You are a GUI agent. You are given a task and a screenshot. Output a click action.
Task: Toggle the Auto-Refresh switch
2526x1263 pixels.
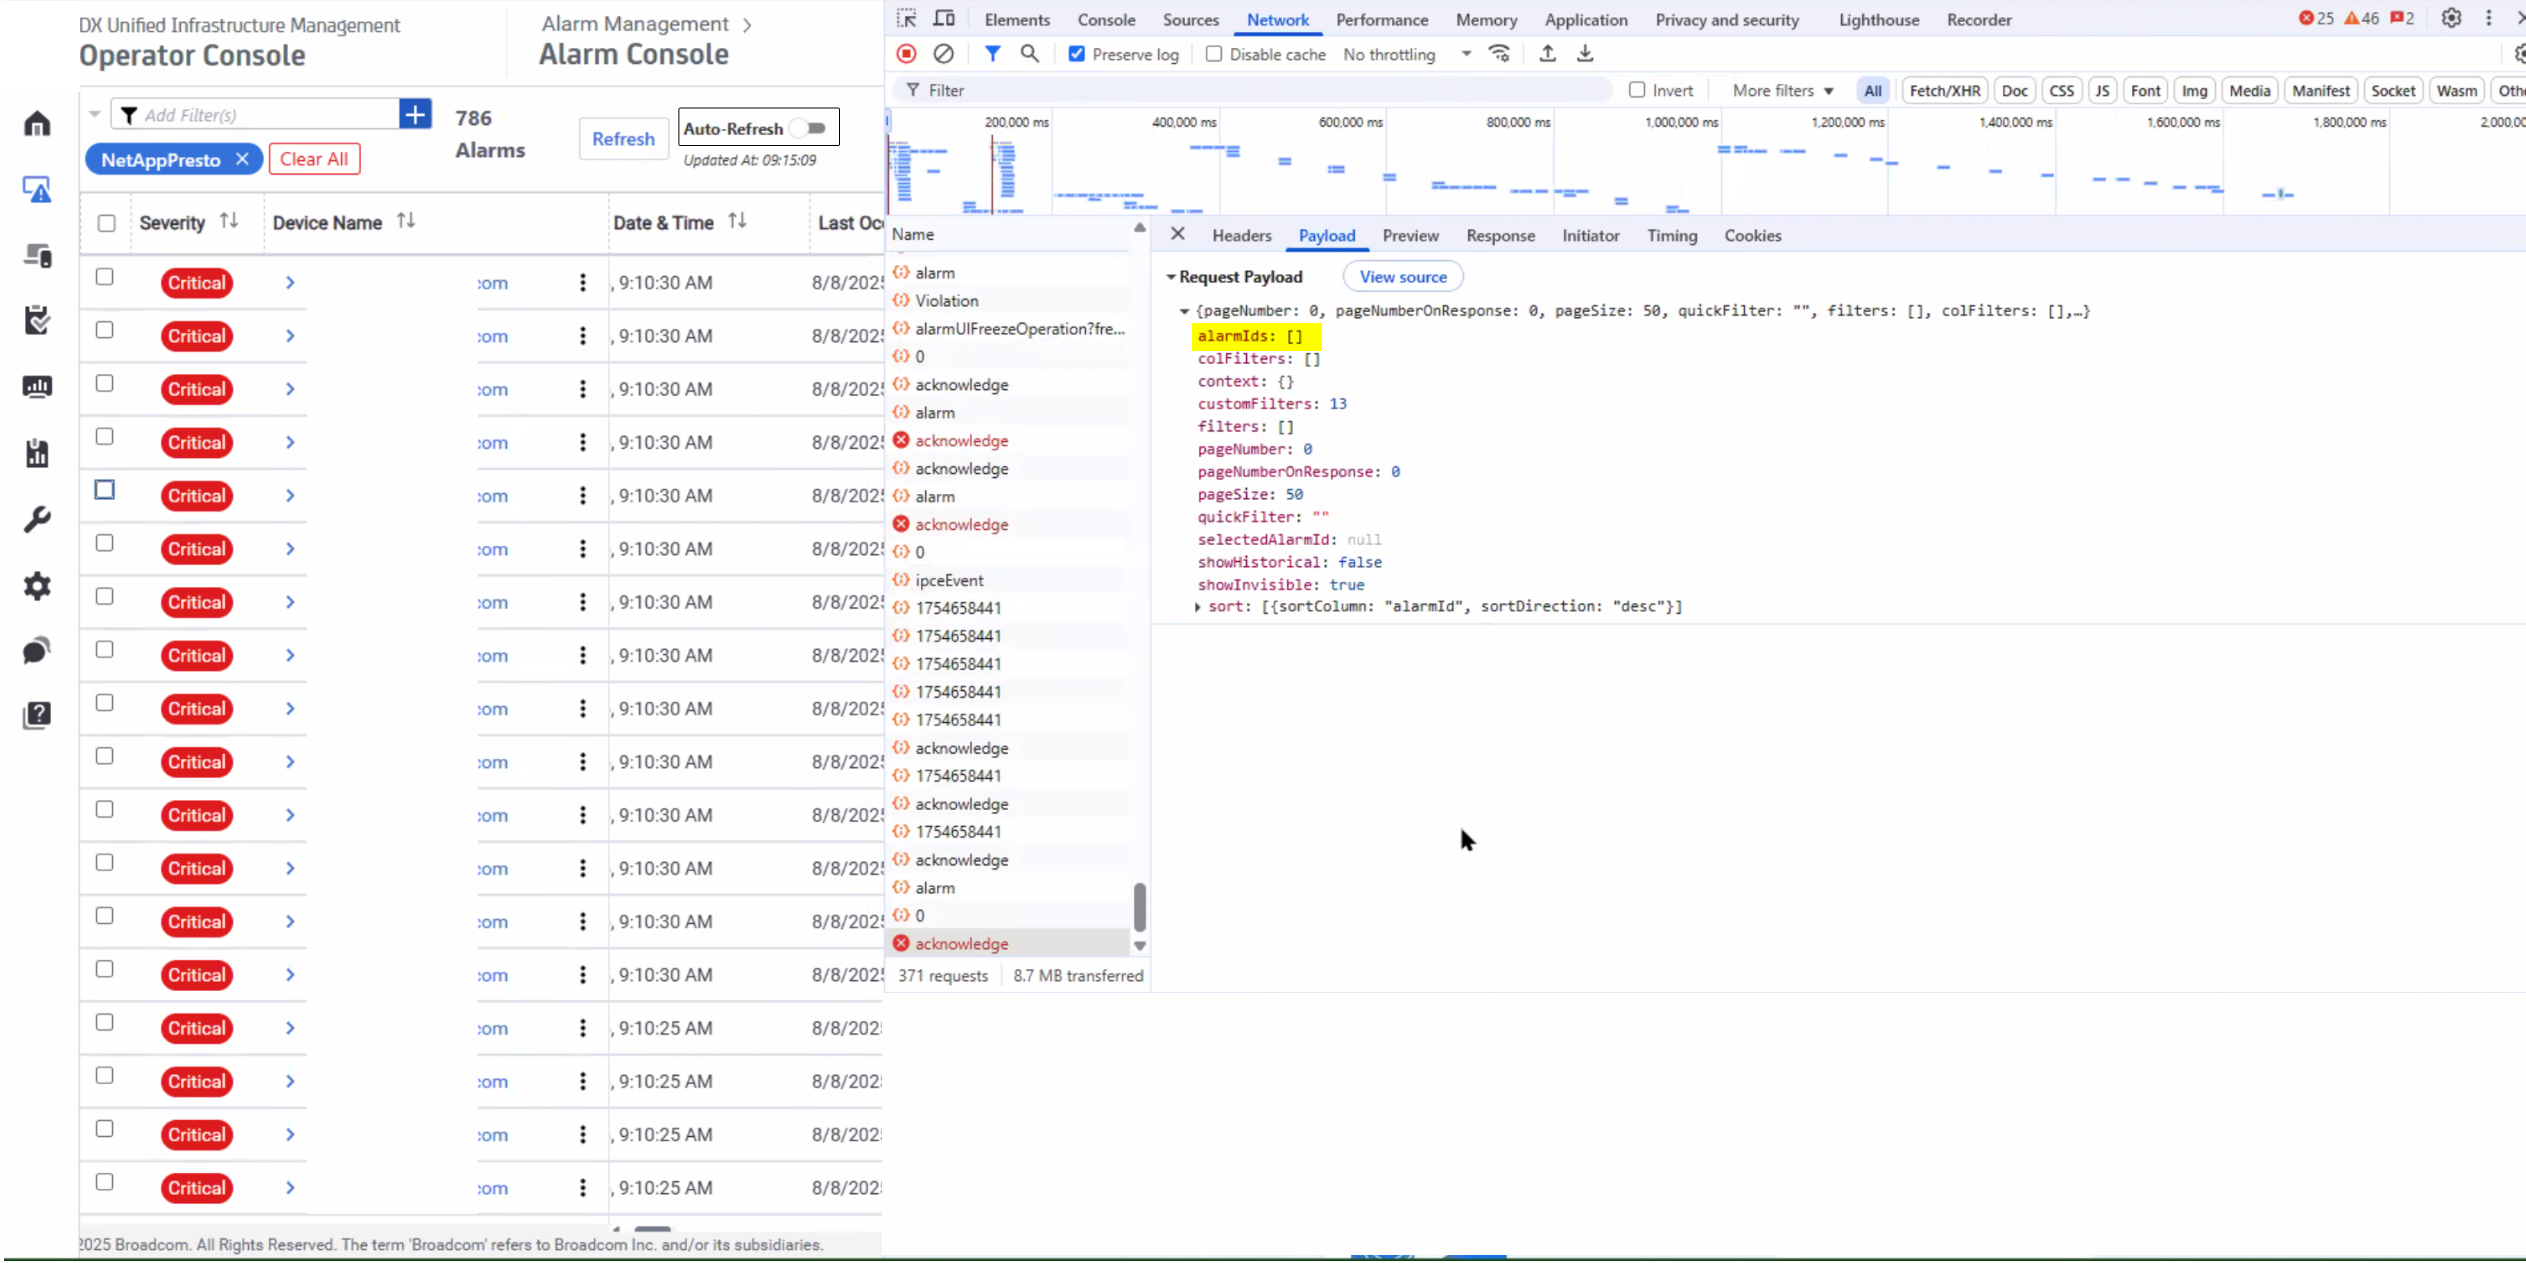[x=810, y=128]
